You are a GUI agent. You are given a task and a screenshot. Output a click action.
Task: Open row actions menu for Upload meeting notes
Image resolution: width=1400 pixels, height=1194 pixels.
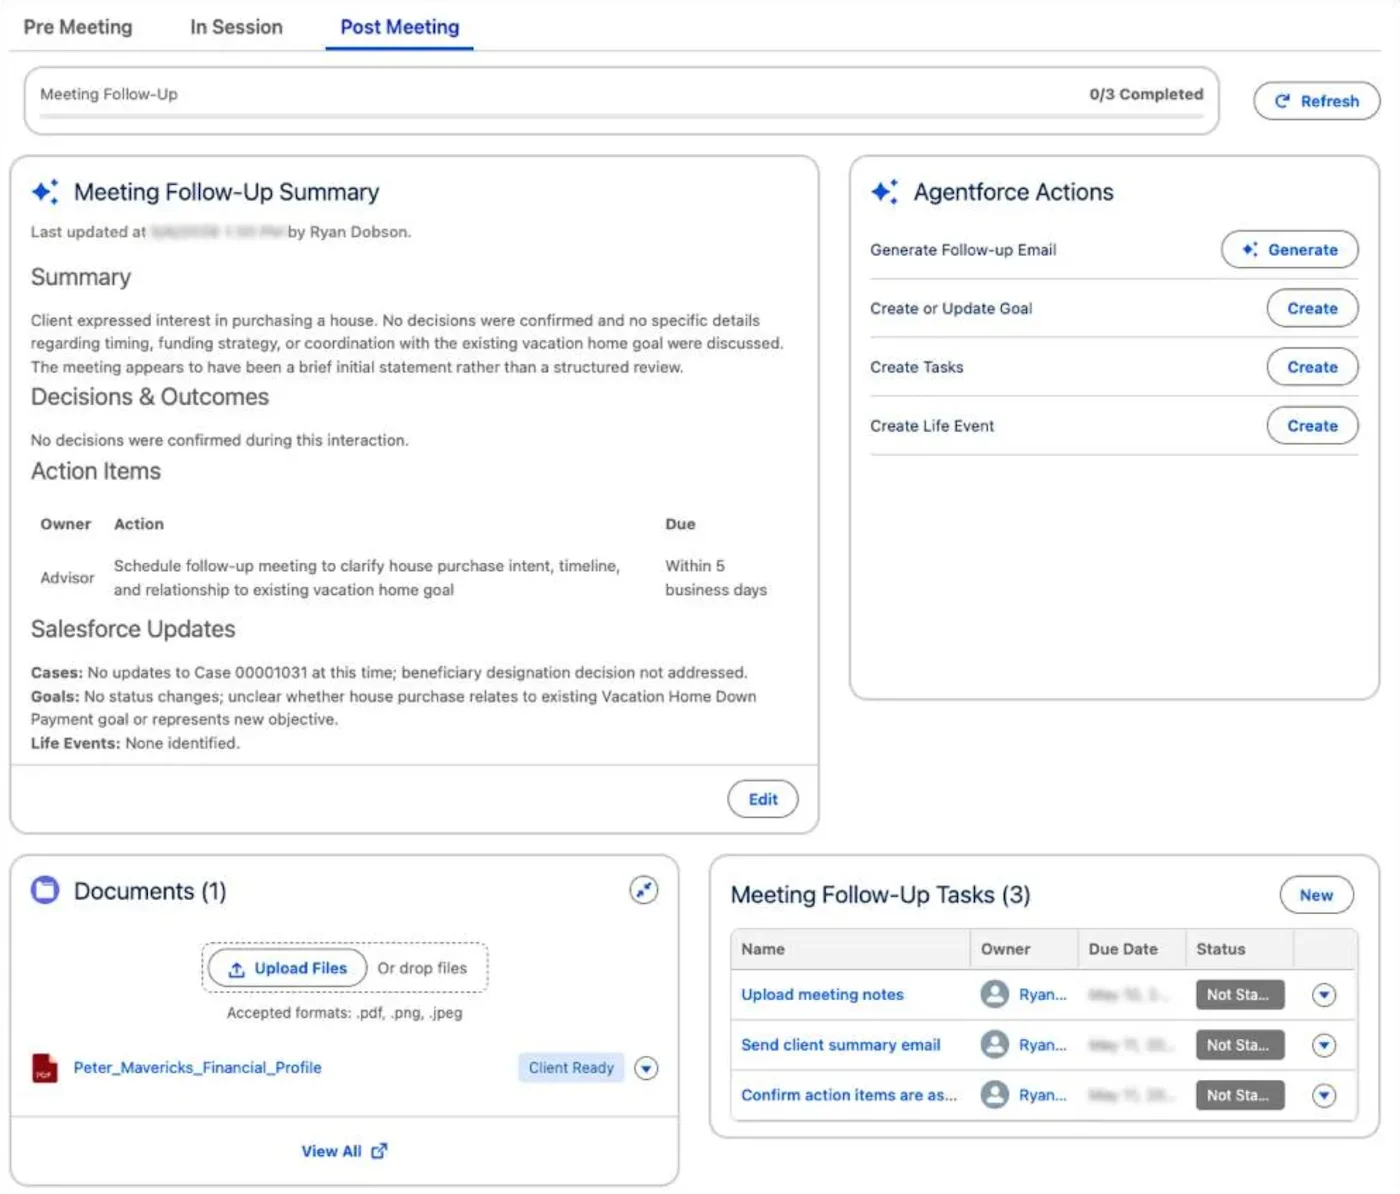1324,995
